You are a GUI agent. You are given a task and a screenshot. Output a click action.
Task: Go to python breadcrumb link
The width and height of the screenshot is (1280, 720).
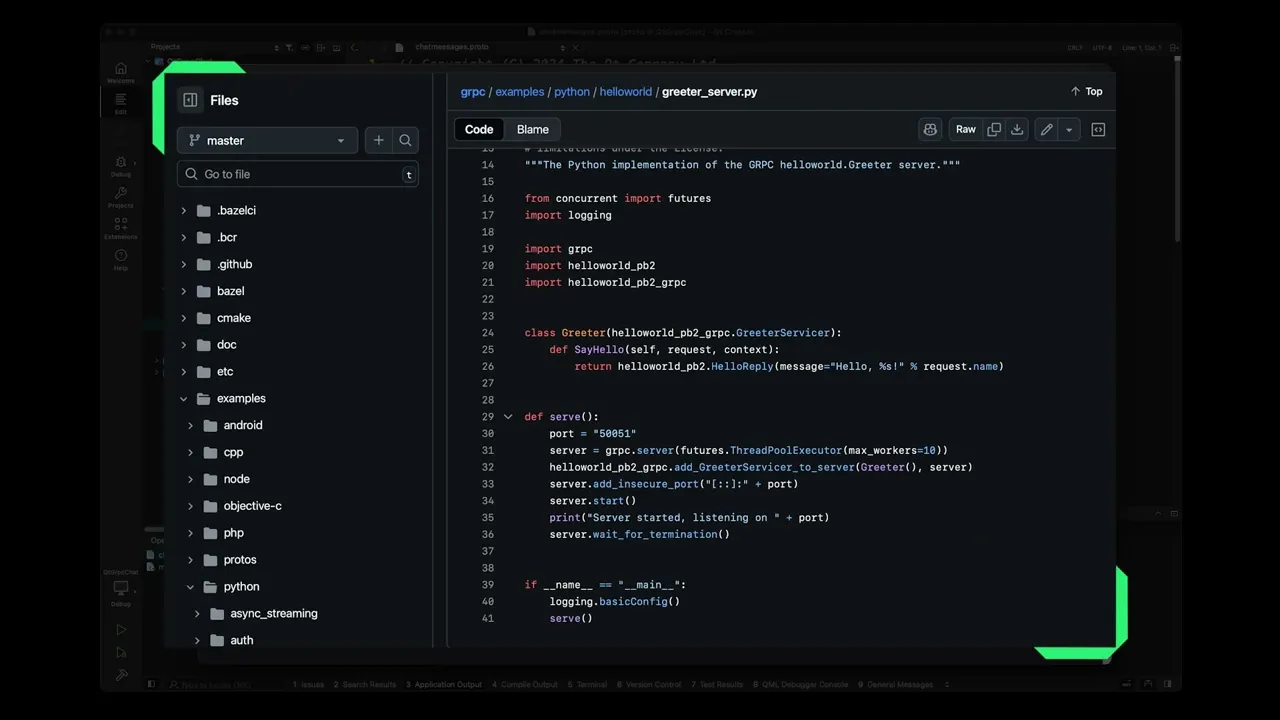(x=572, y=92)
